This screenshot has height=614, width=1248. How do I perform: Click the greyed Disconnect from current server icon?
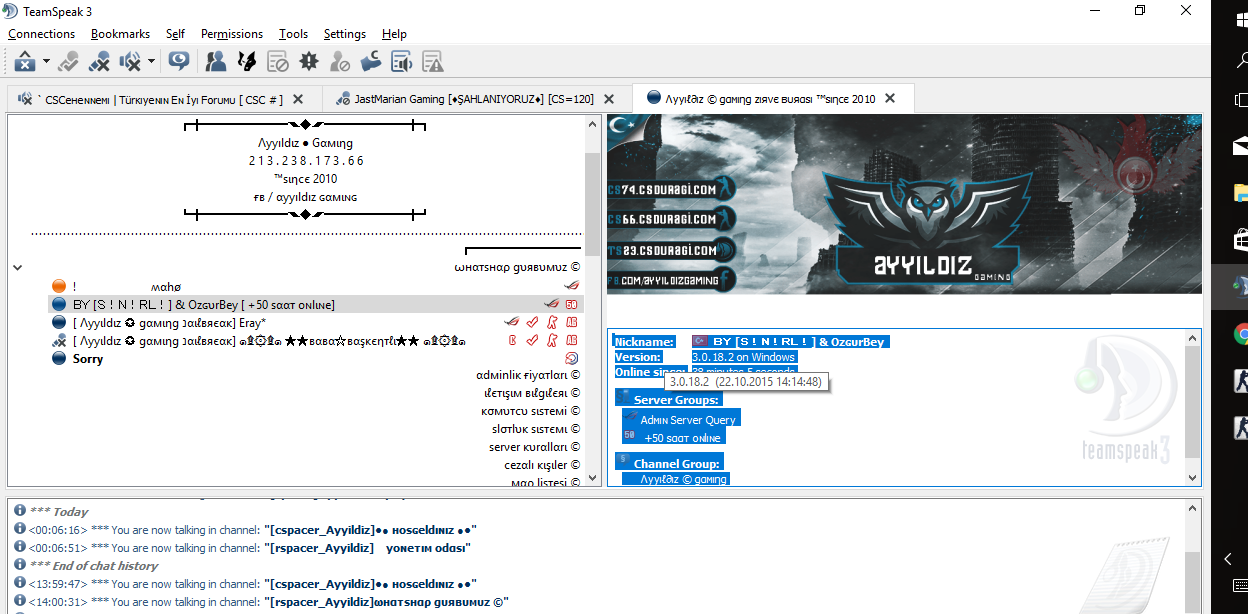point(68,62)
